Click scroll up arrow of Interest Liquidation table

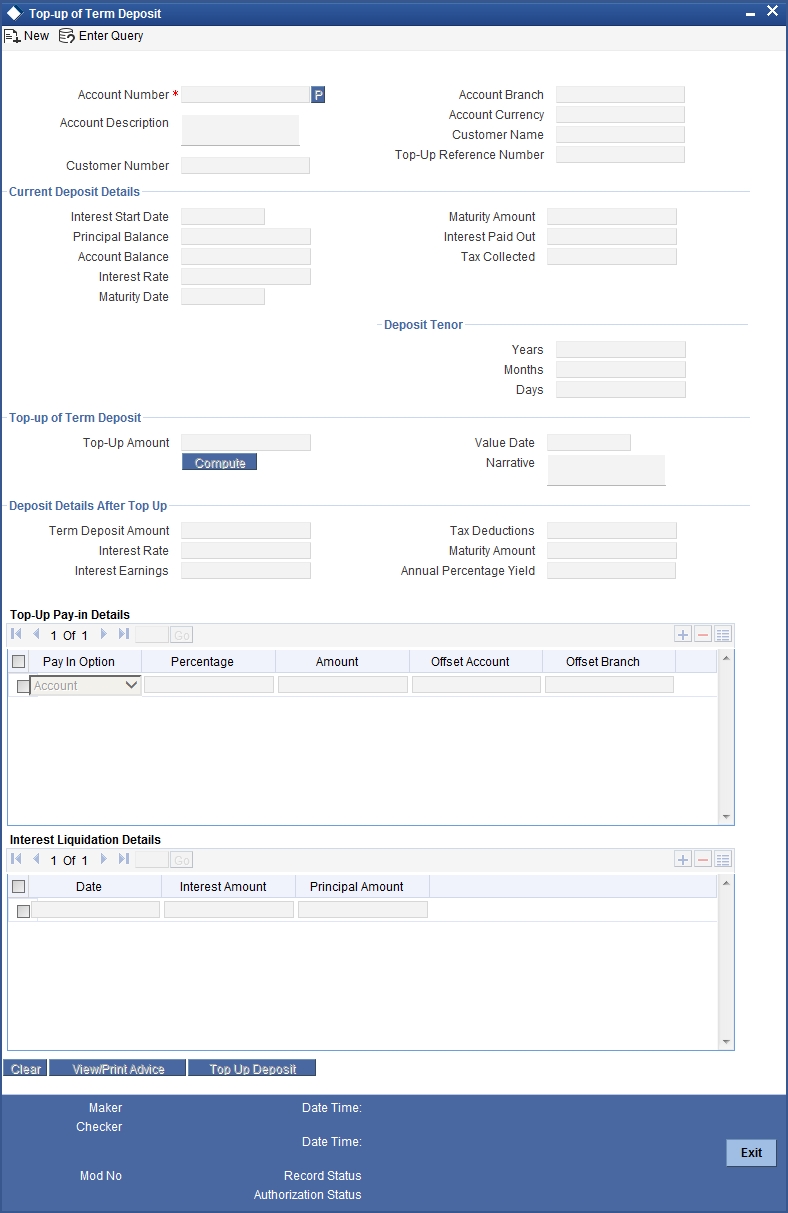[x=727, y=882]
